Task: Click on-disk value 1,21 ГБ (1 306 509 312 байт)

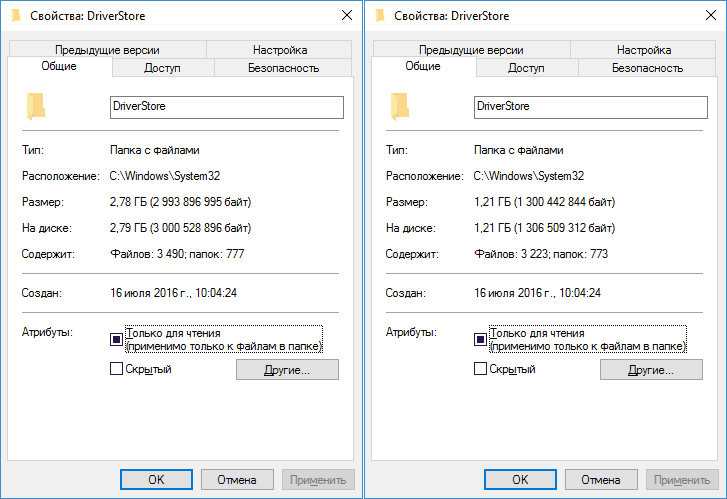Action: pyautogui.click(x=544, y=228)
